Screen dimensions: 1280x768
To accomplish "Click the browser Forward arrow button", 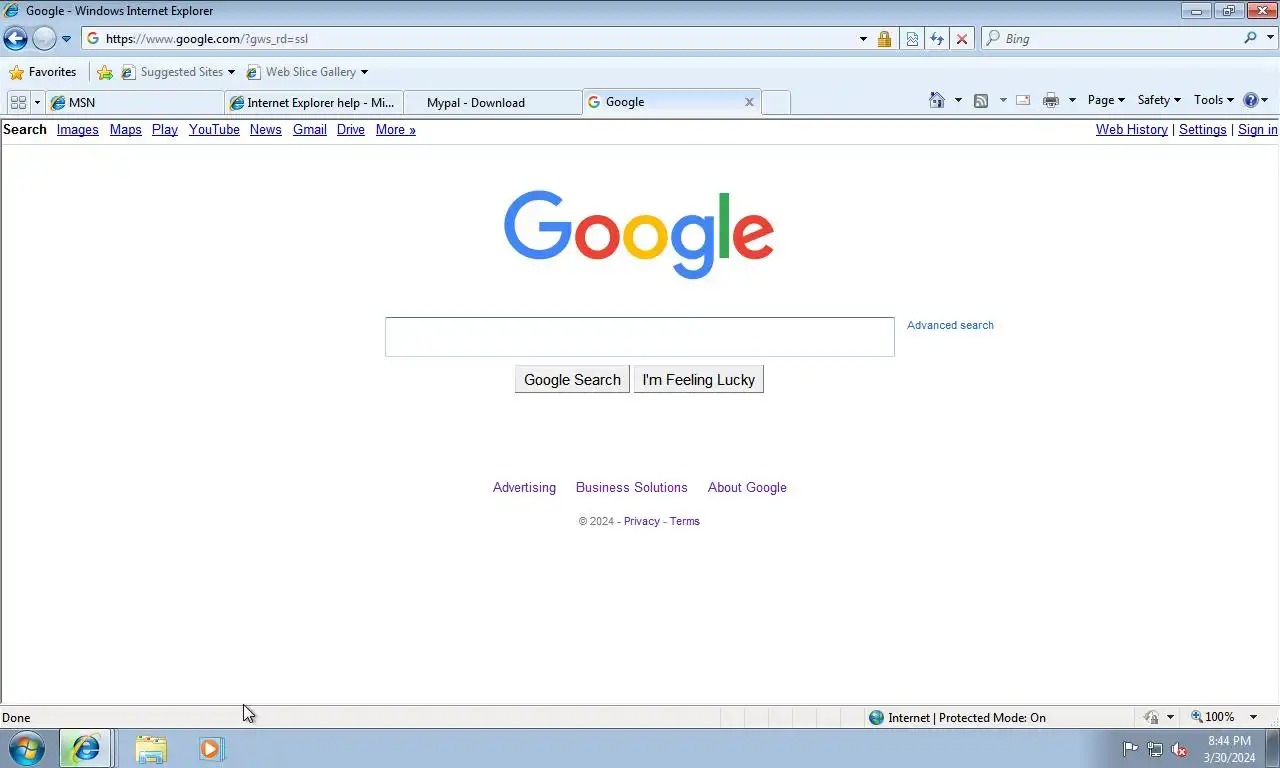I will [44, 39].
